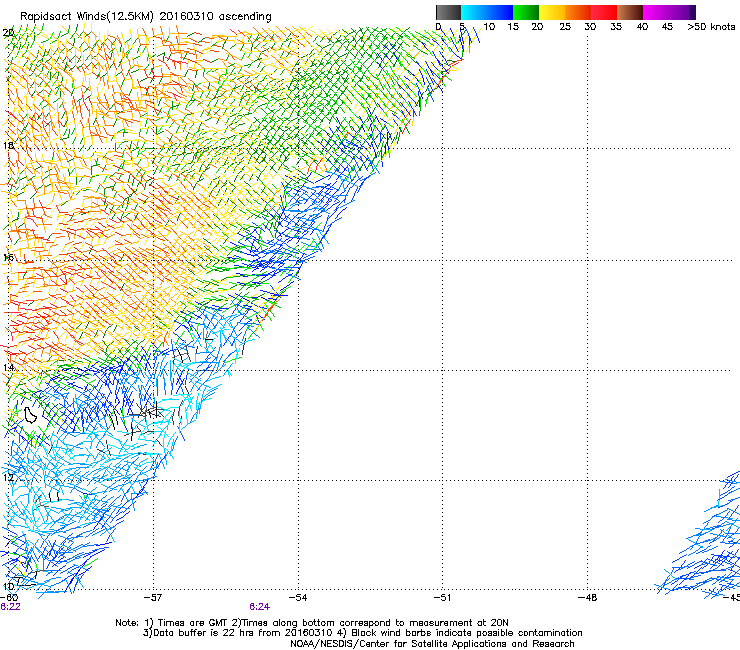Click the NOAA/NESDIS credit line
This screenshot has width=740, height=650.
tap(432, 644)
